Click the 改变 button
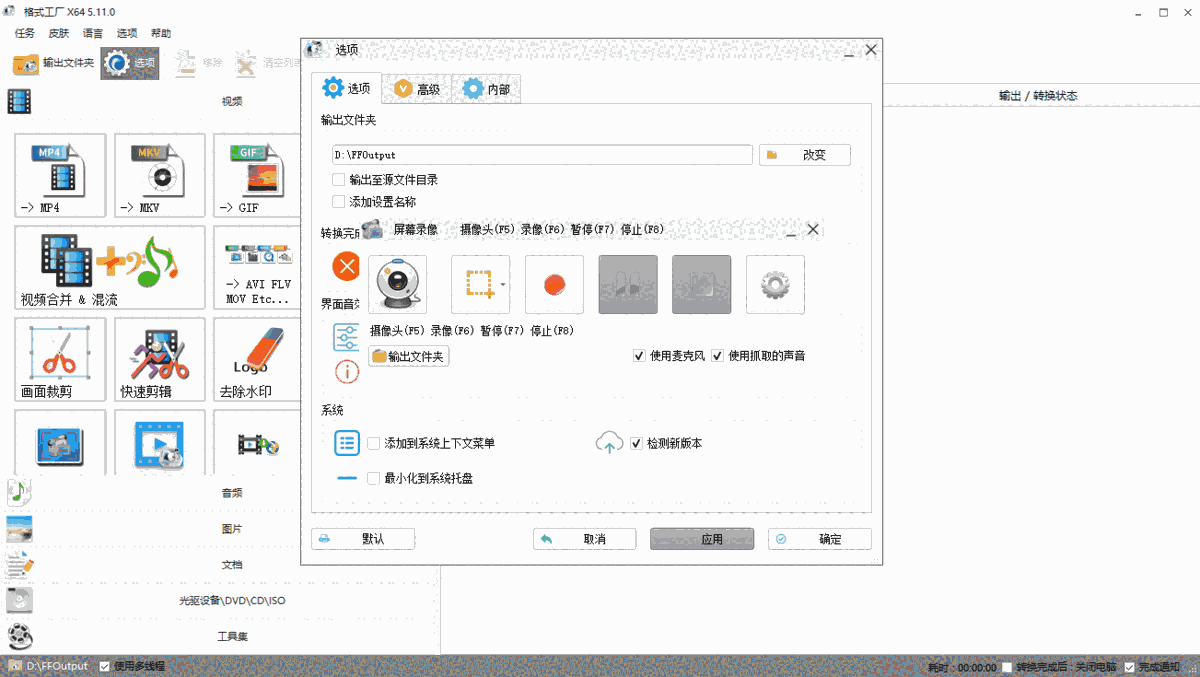The width and height of the screenshot is (1200, 677). point(805,155)
